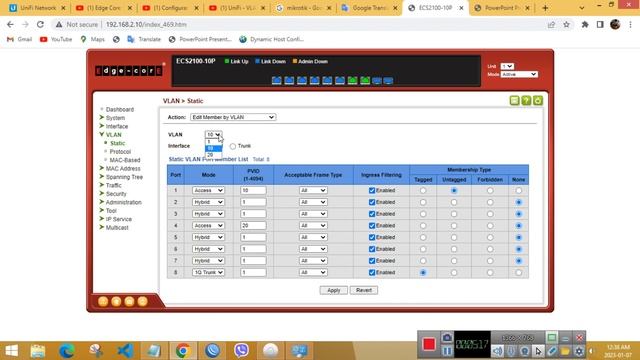Open Visual Studio Code from taskbar
The image size is (640, 360).
(125, 351)
